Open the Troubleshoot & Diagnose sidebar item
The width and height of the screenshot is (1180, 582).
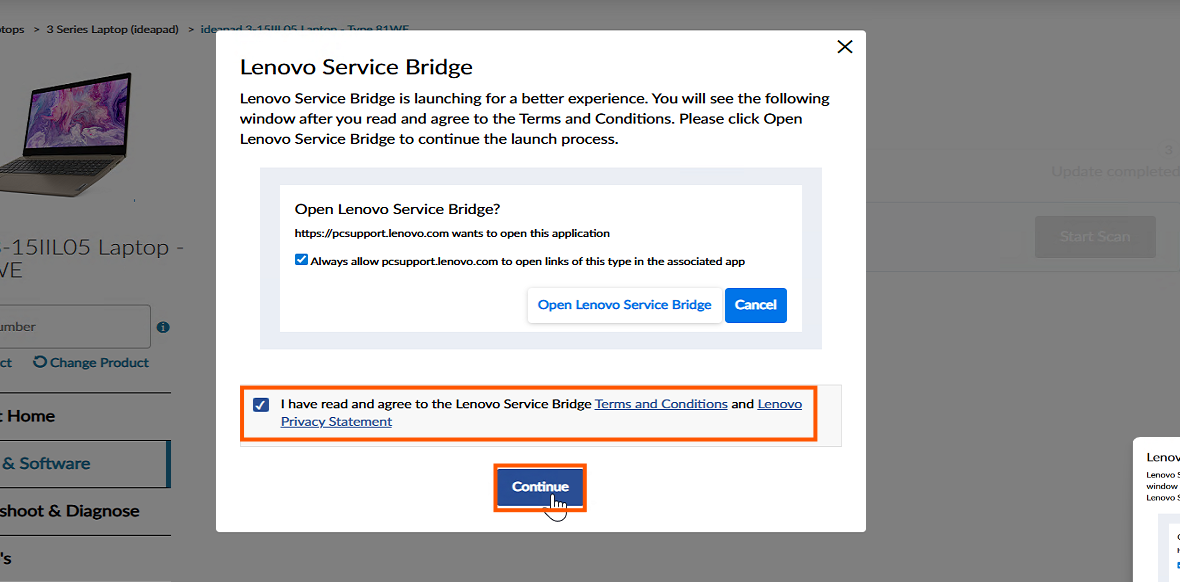point(85,511)
